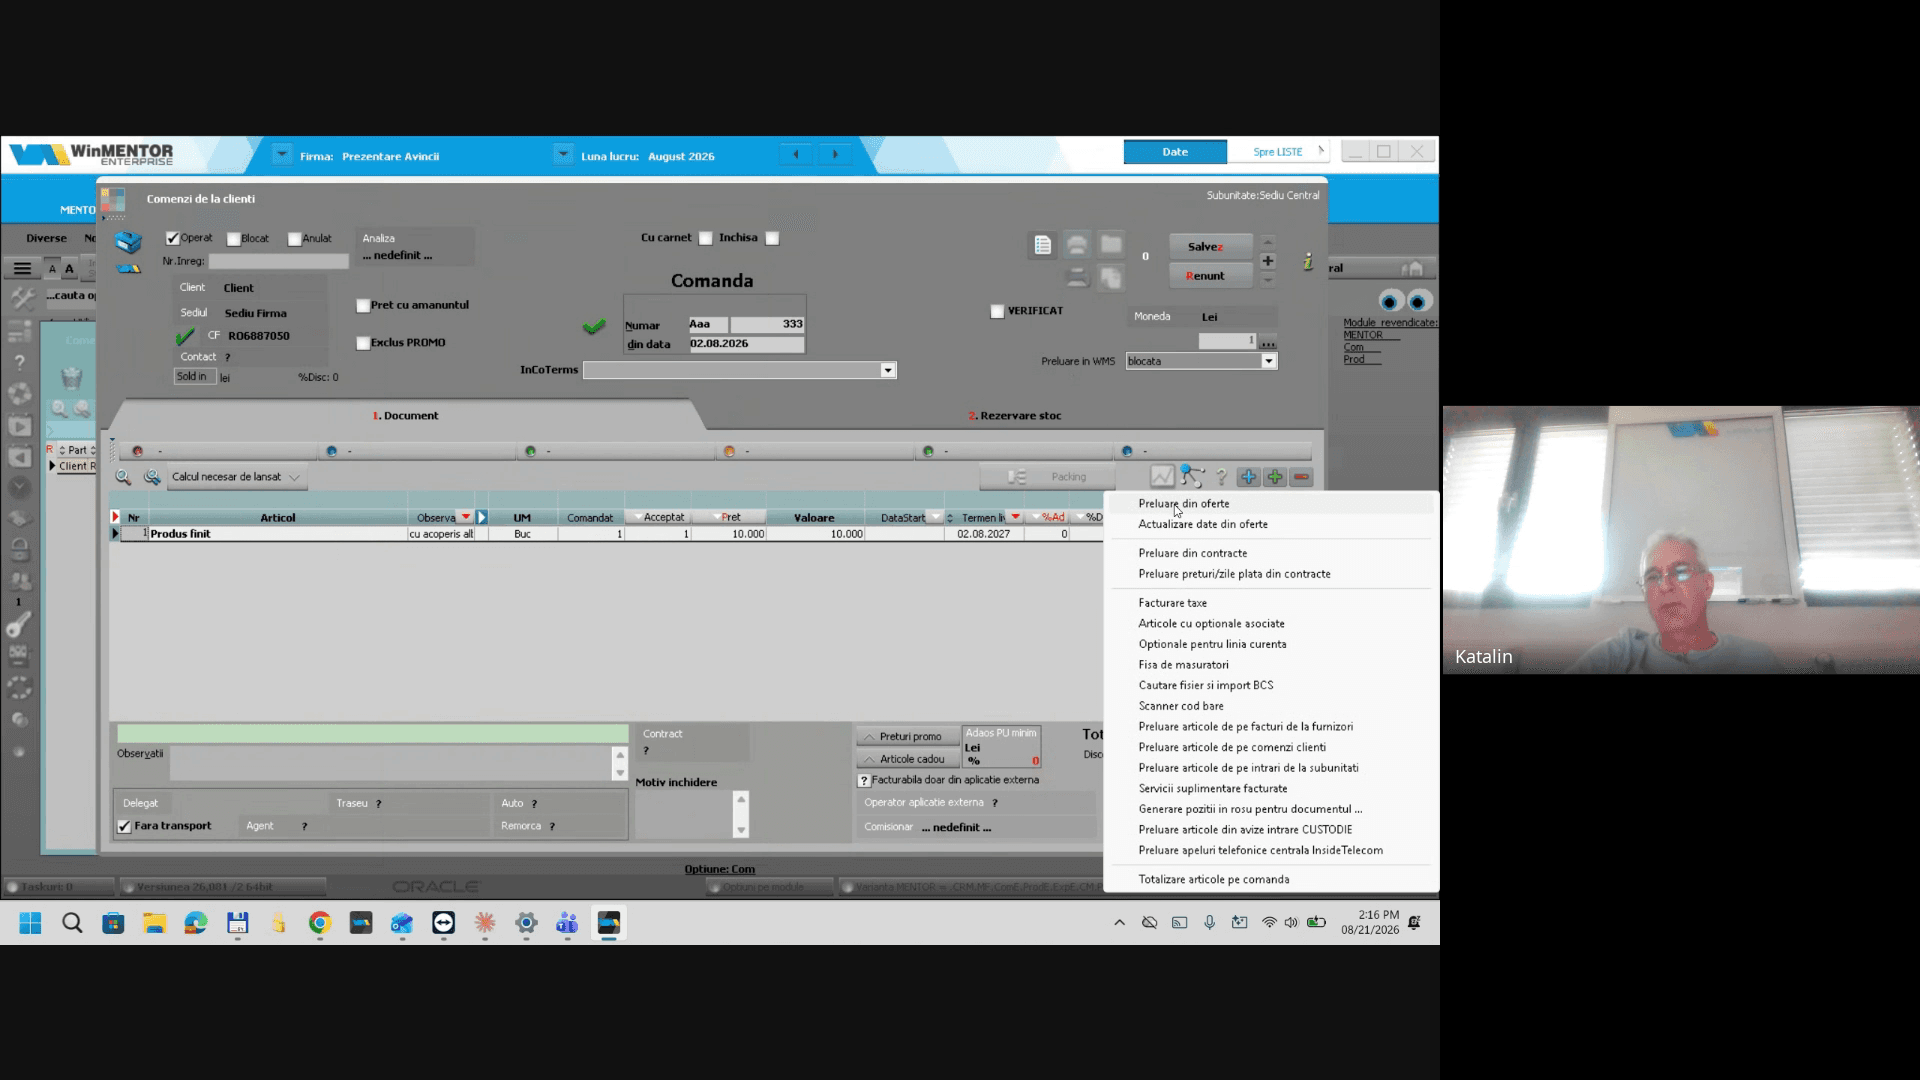Click the green plus insert-line icon
Screen dimensions: 1920x1080
point(1275,477)
